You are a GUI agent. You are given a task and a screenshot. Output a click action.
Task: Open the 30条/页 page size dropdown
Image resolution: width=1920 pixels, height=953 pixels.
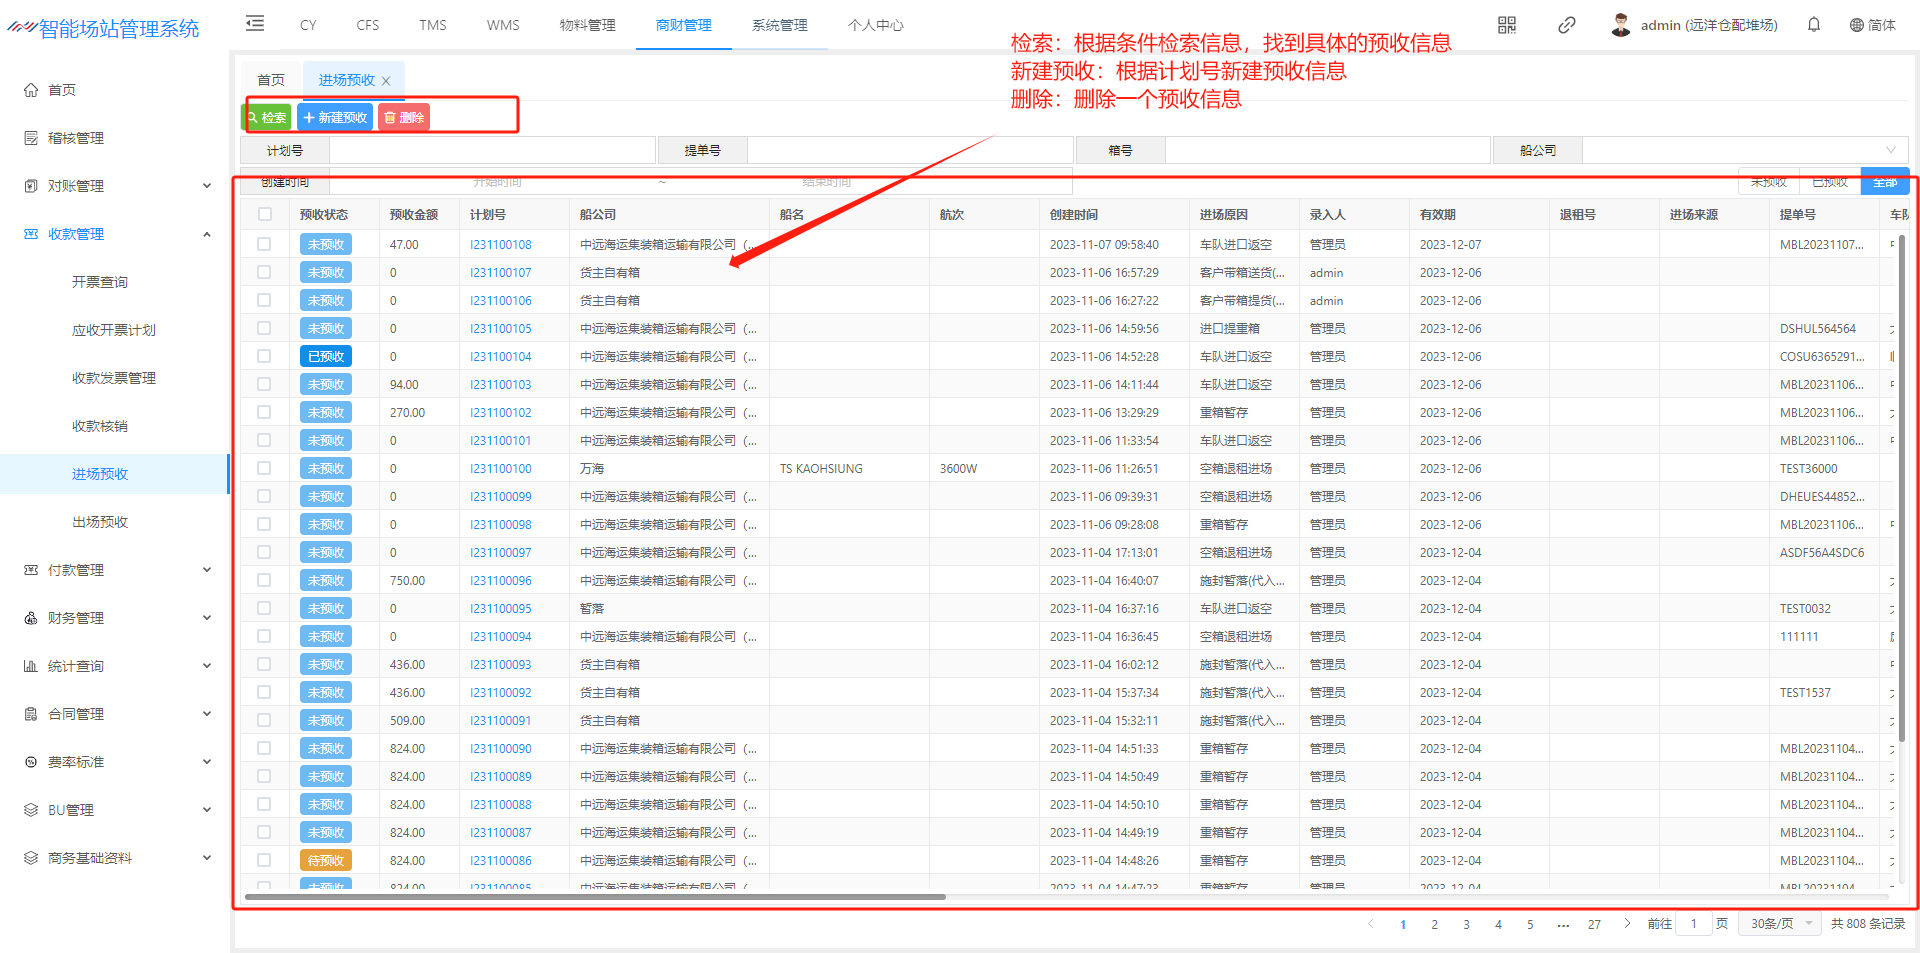pyautogui.click(x=1781, y=924)
